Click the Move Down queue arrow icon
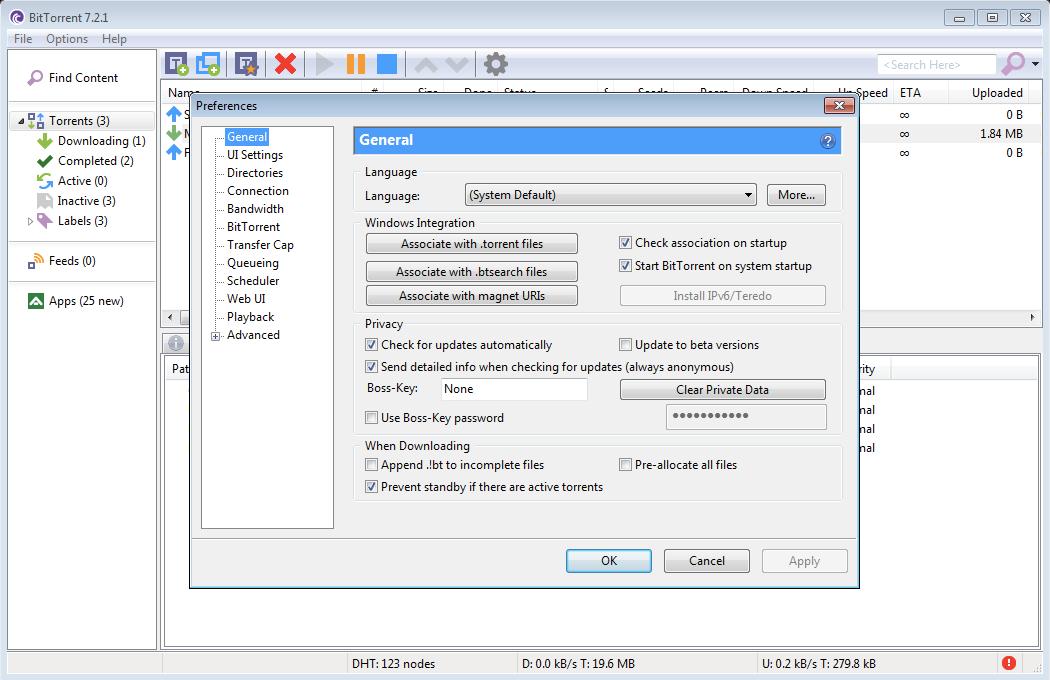Screen dimensions: 1050x680 coord(457,65)
